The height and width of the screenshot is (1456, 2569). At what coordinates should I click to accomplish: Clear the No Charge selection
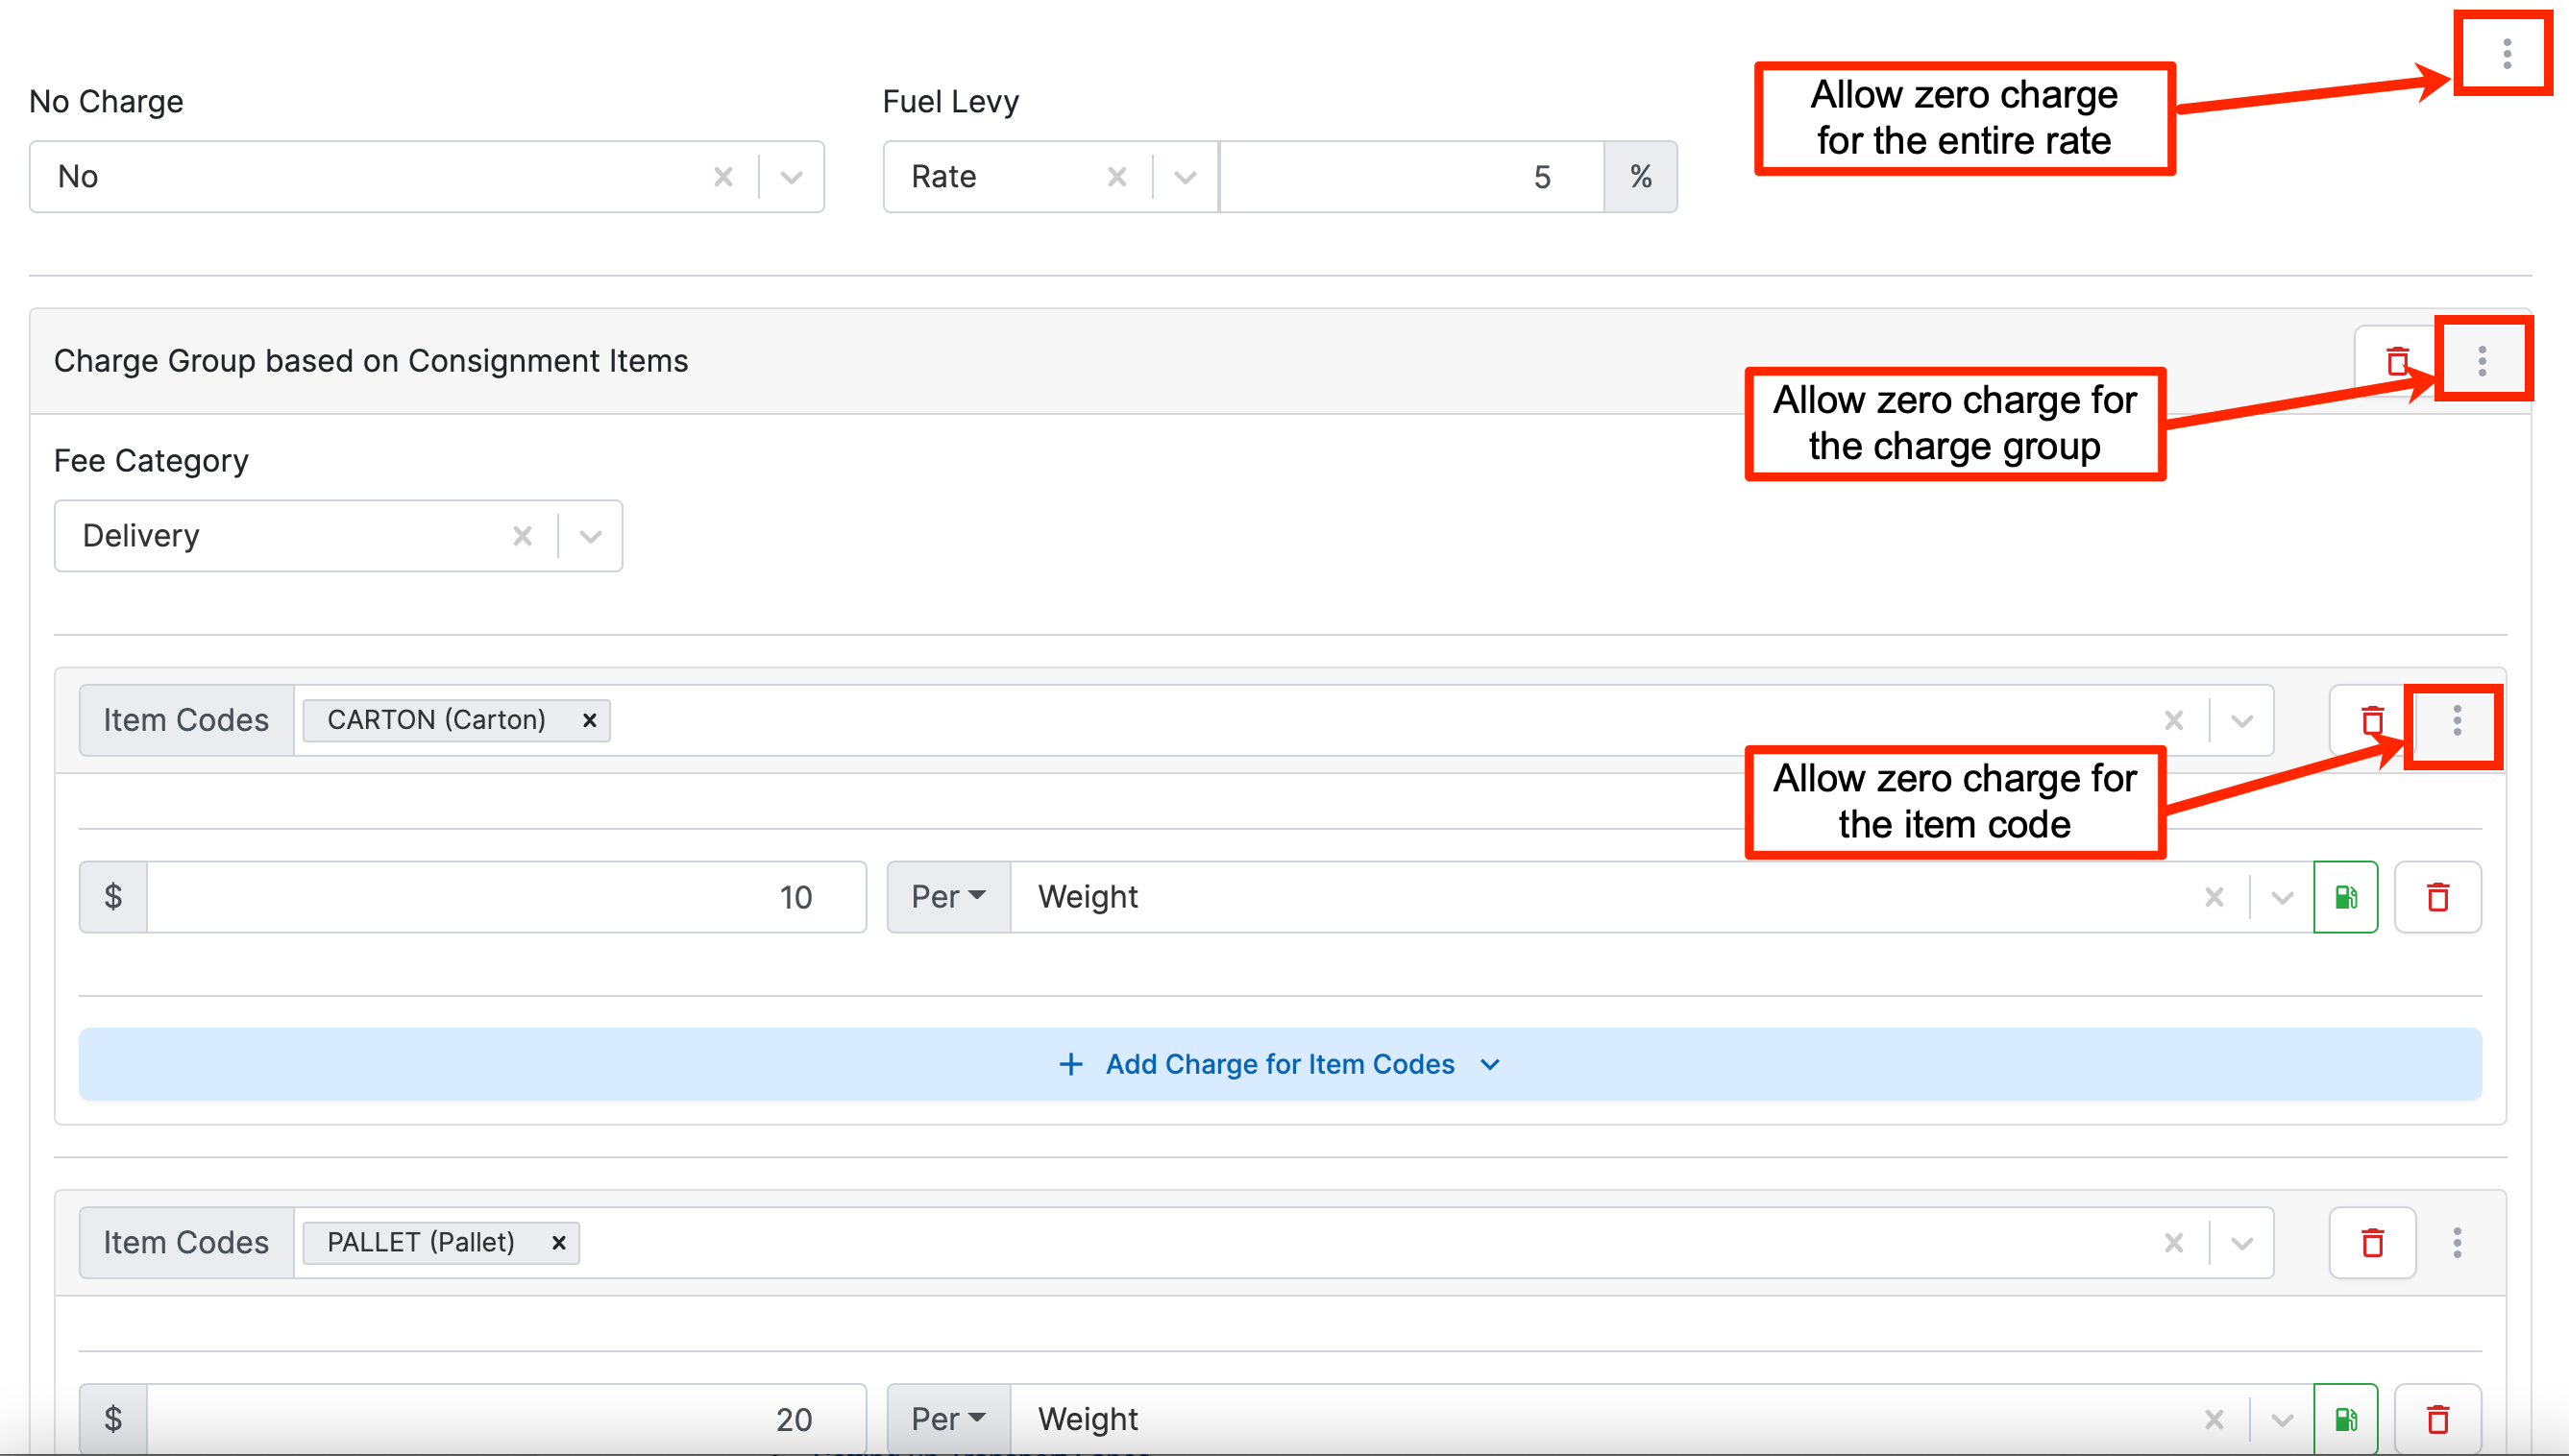pos(723,177)
